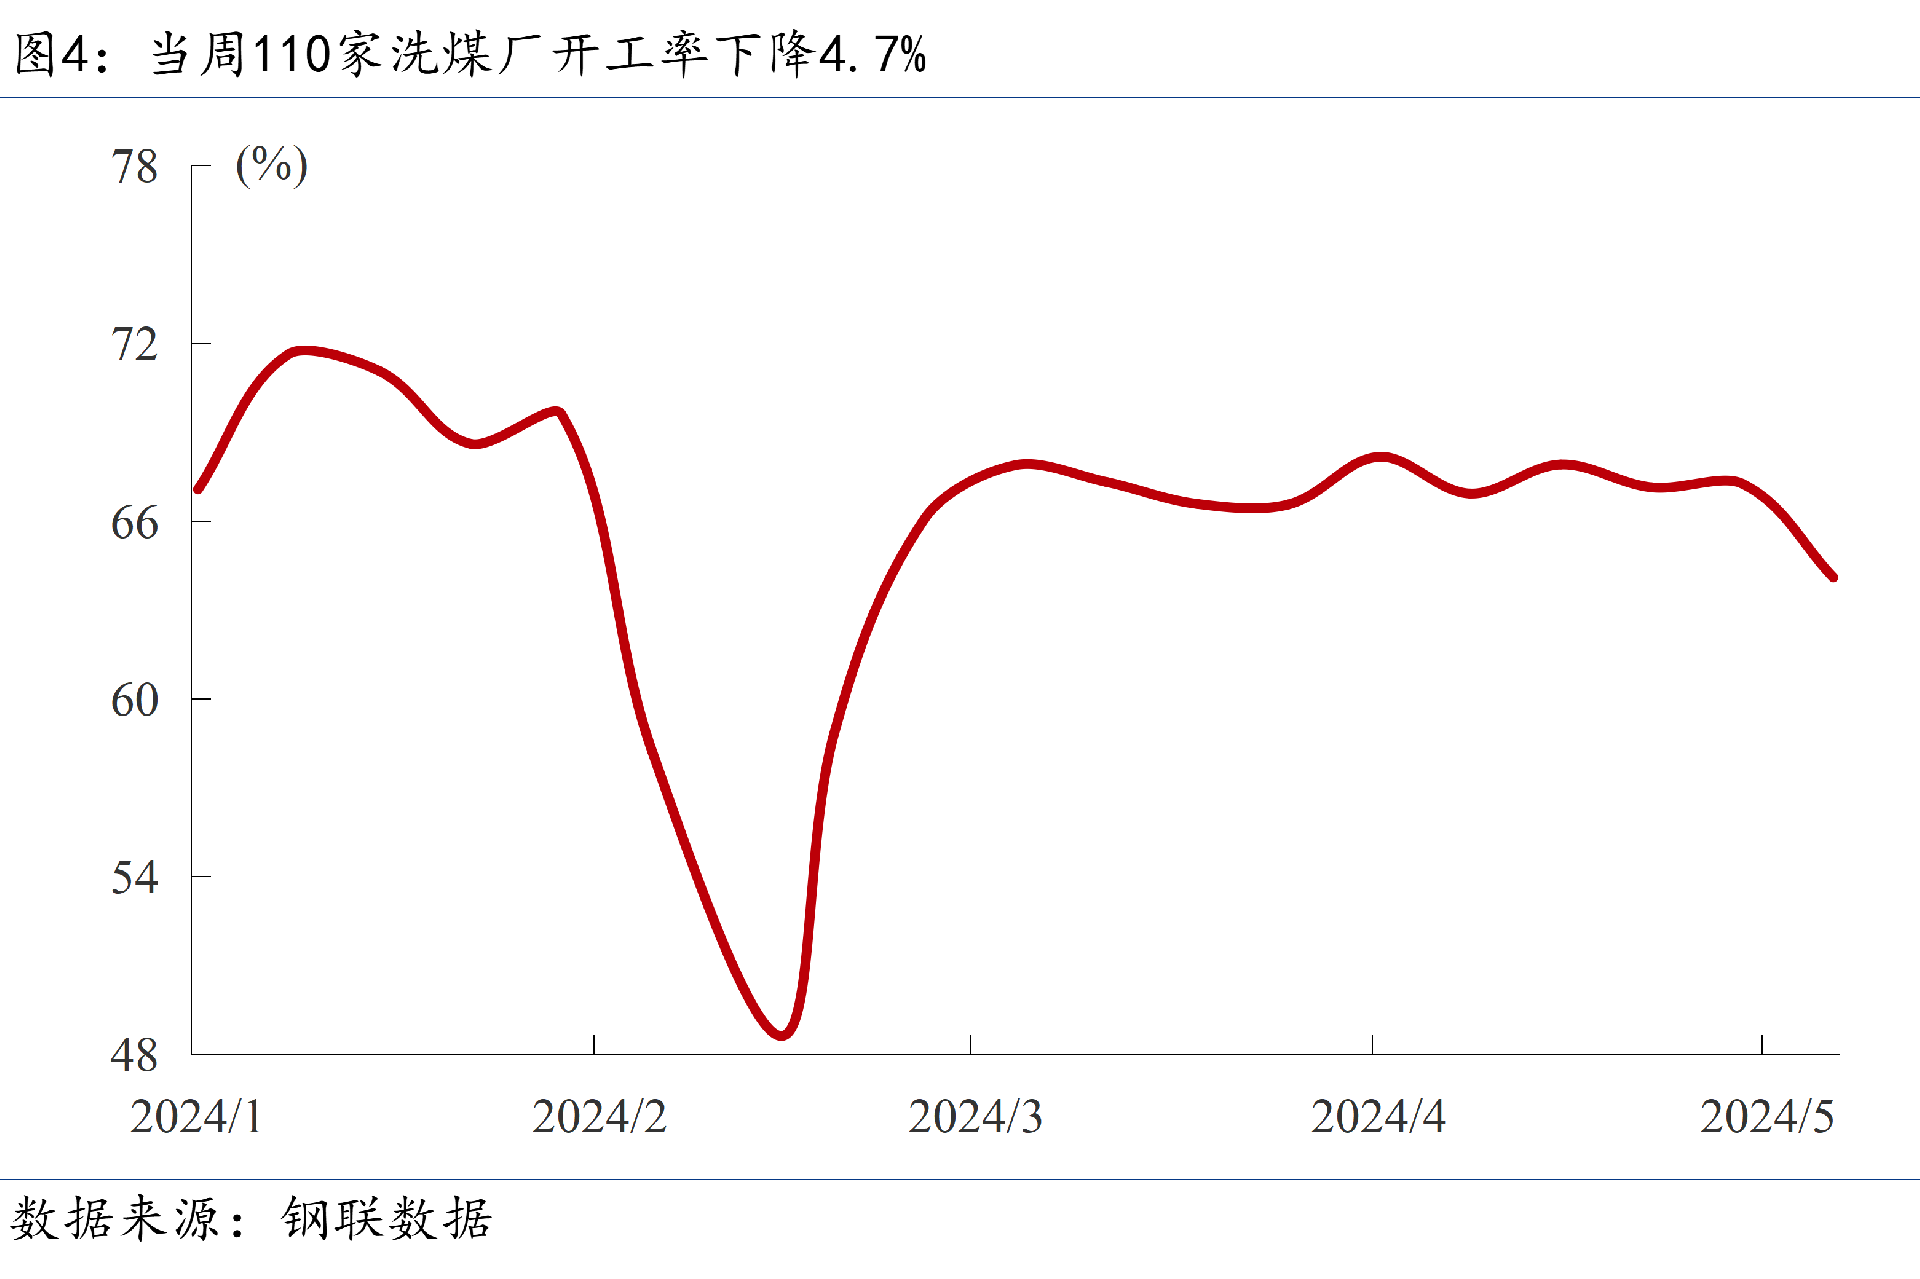Screen dimensions: 1920x1279
Task: Click the 数据来源 label at bottom
Action: click(115, 1218)
